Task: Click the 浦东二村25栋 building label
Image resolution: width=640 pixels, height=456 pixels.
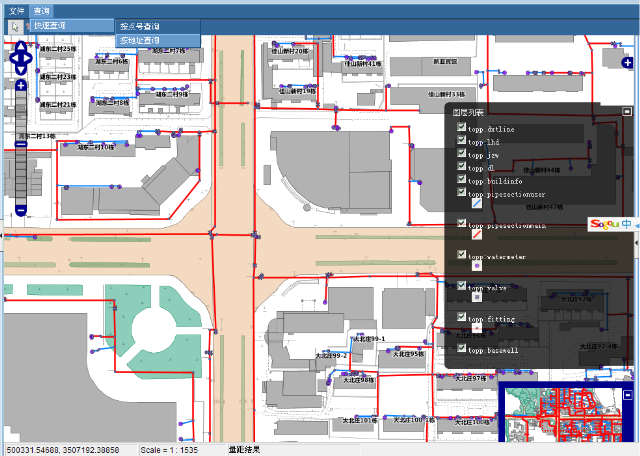Action: [x=58, y=49]
